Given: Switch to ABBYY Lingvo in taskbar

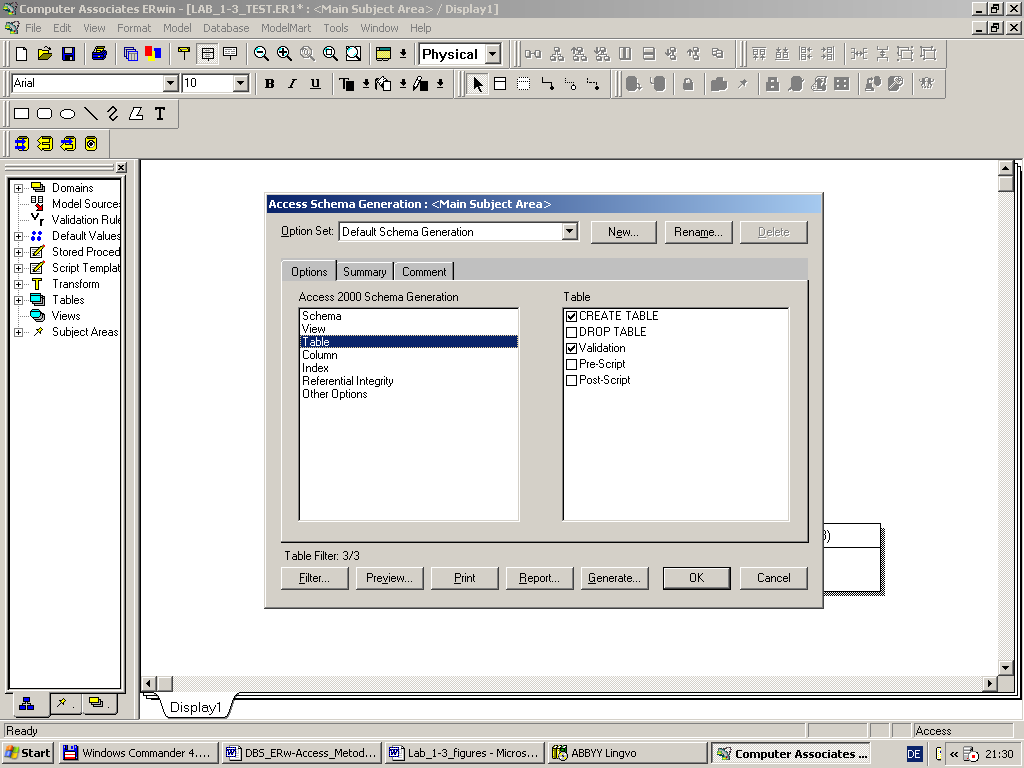Looking at the screenshot, I should point(627,753).
